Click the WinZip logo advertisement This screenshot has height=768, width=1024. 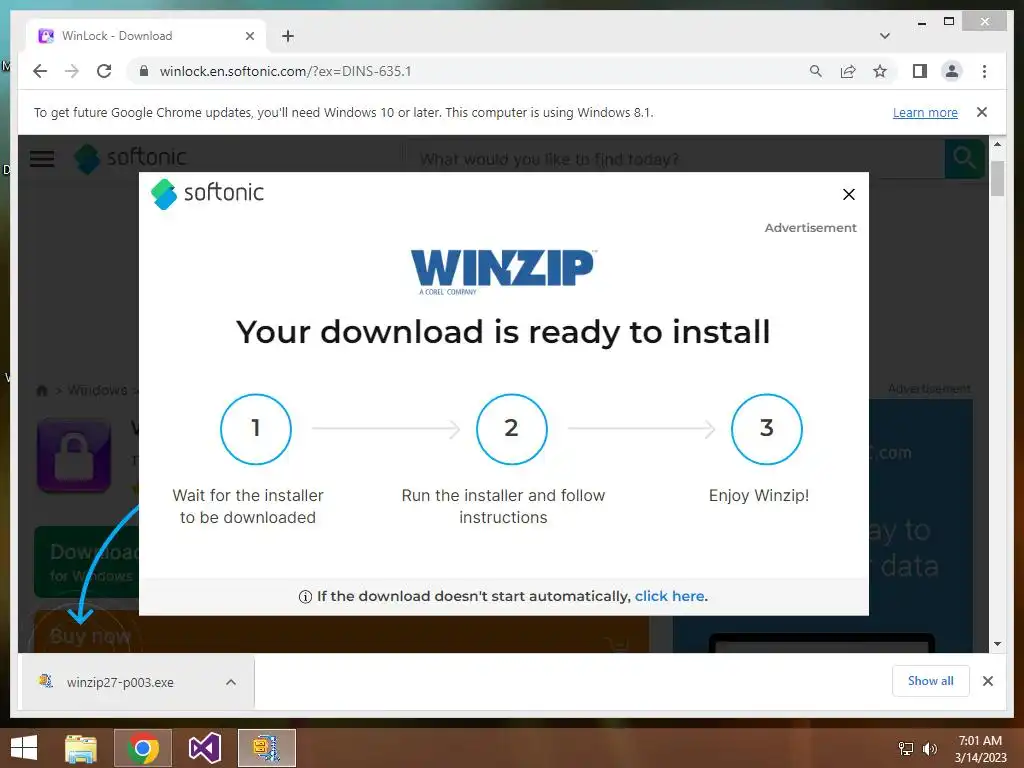tap(503, 272)
